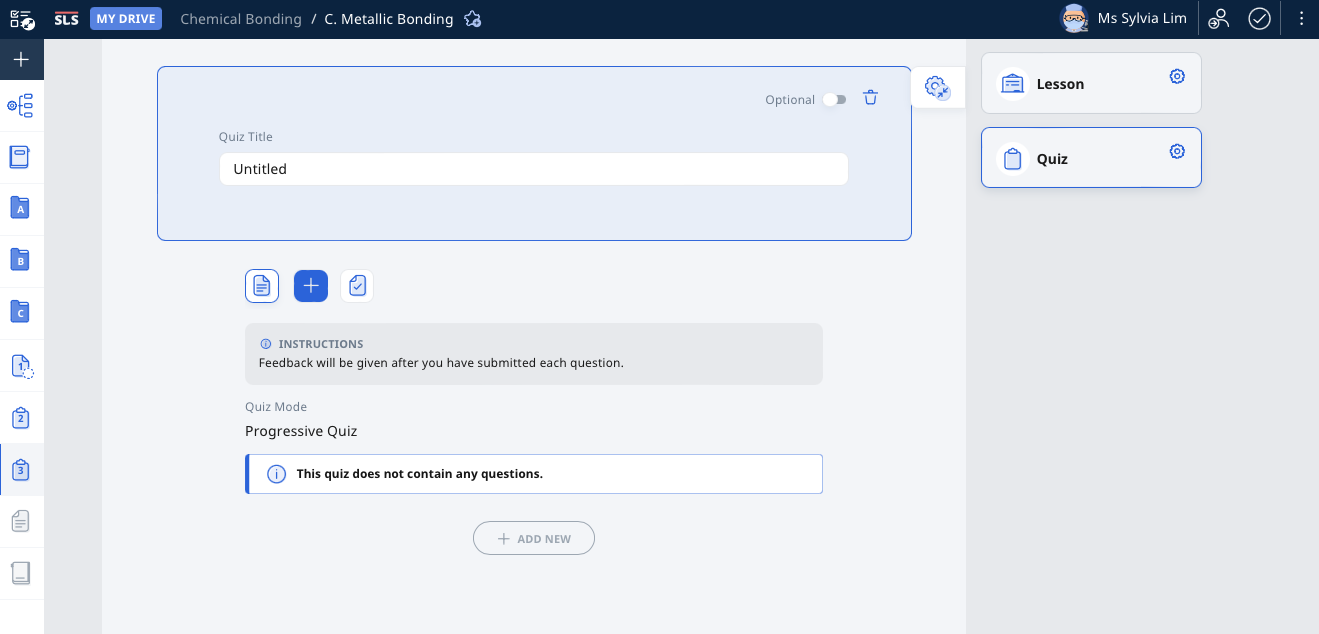Screen dimensions: 1319x634
Task: Open Chemical Bonding from the breadcrumb
Action: coord(240,18)
